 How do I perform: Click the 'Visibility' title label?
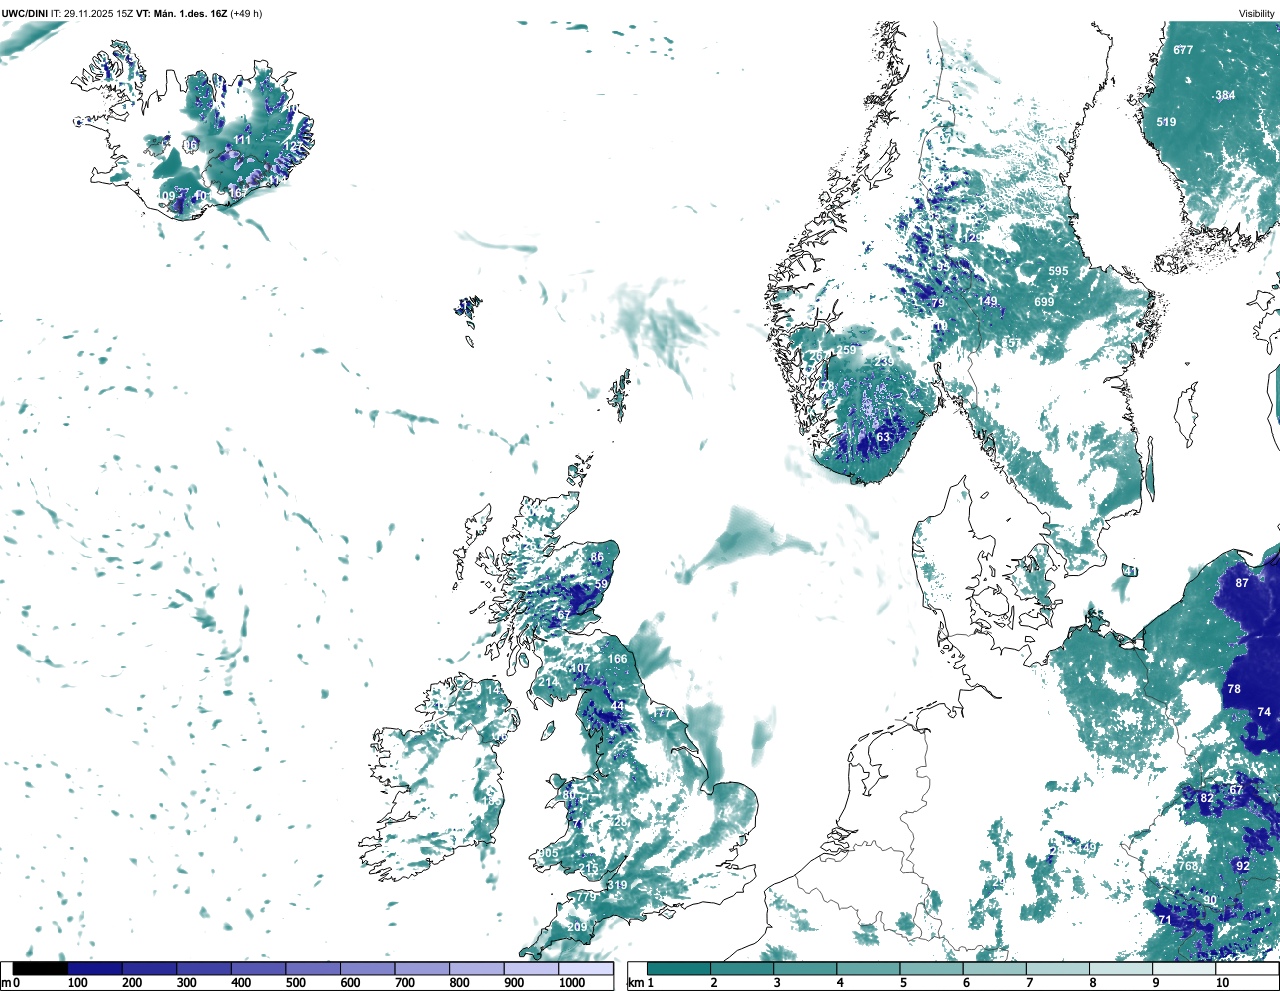pos(1256,13)
